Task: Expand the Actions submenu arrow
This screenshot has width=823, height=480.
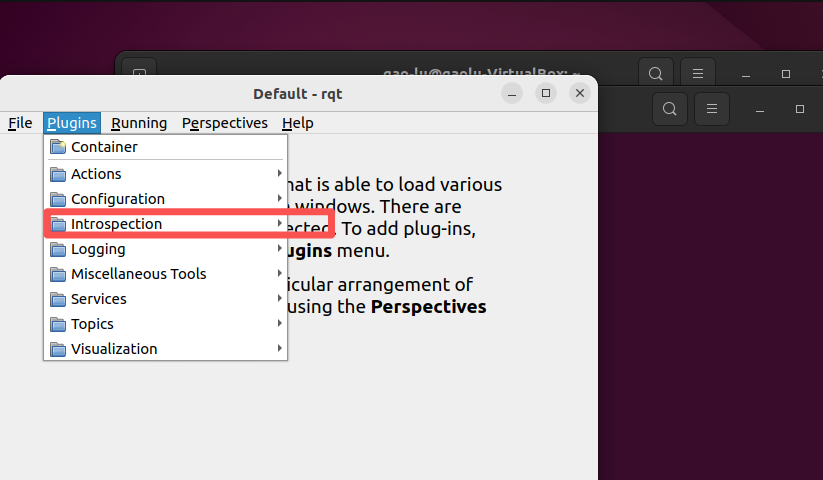Action: tap(279, 173)
